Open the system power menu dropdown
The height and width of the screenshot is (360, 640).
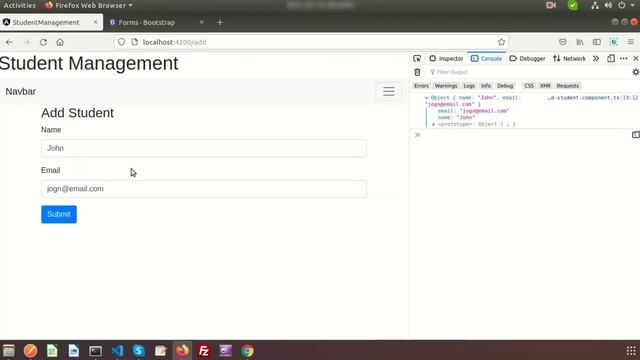(x=626, y=5)
